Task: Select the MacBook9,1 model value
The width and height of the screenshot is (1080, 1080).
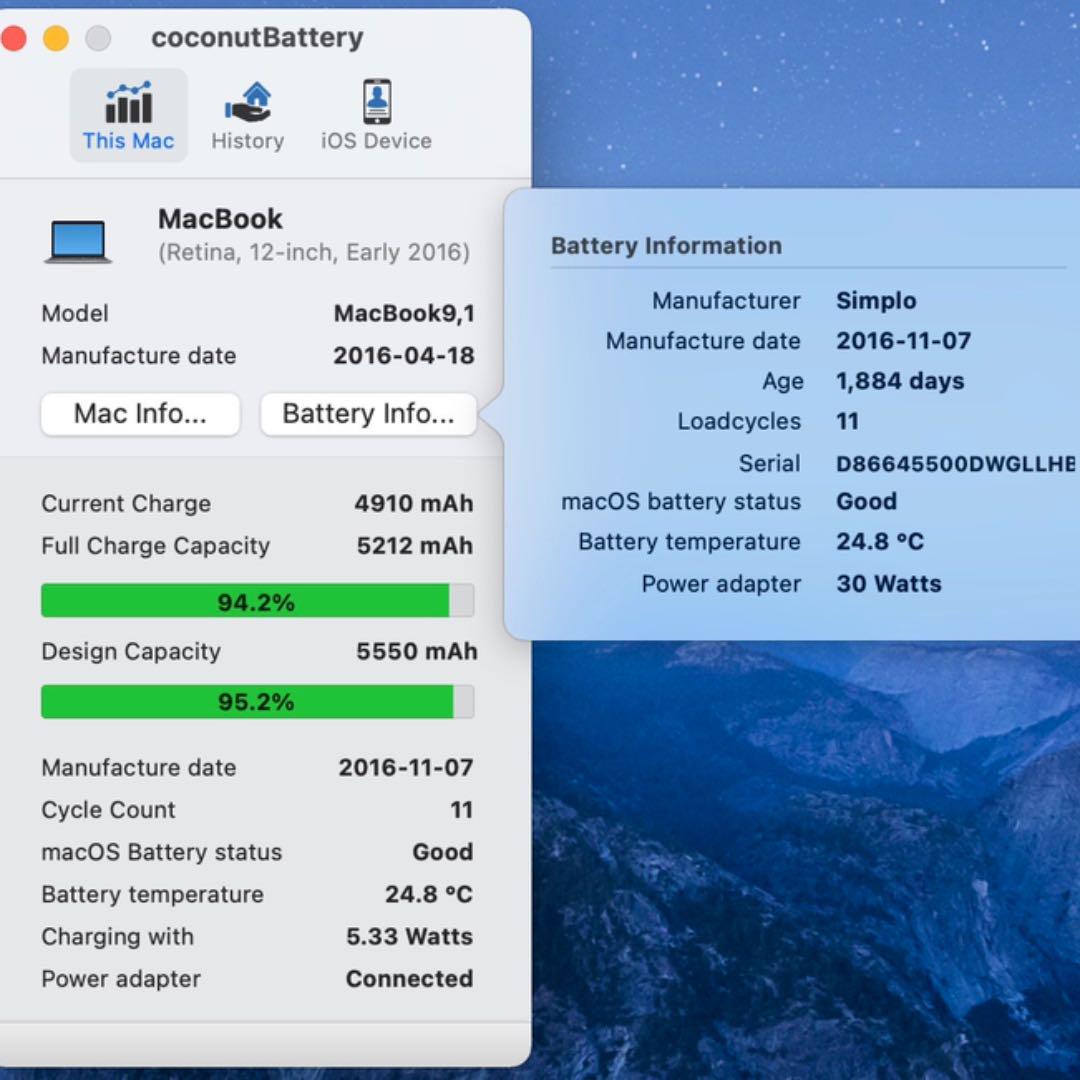Action: pyautogui.click(x=404, y=313)
